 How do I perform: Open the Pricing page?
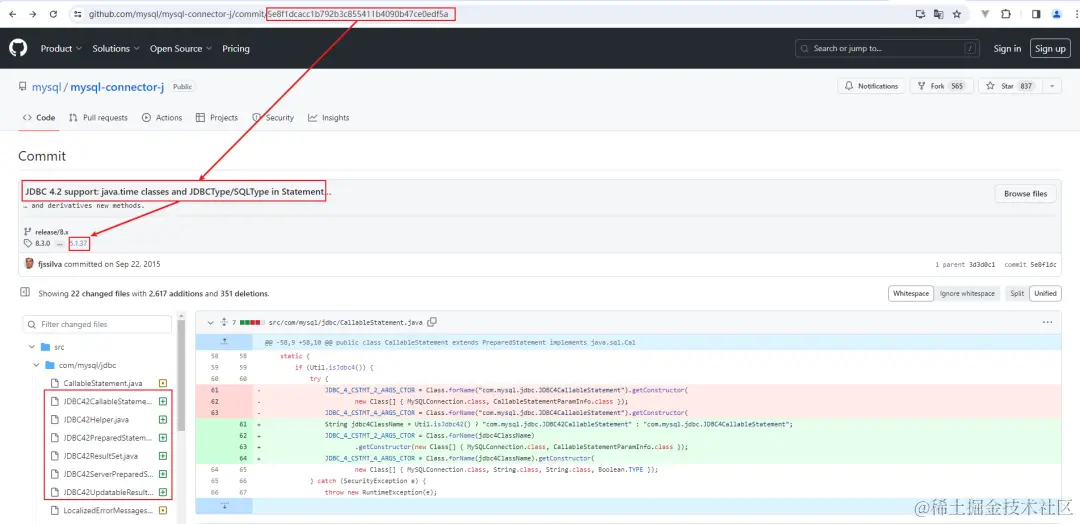236,48
